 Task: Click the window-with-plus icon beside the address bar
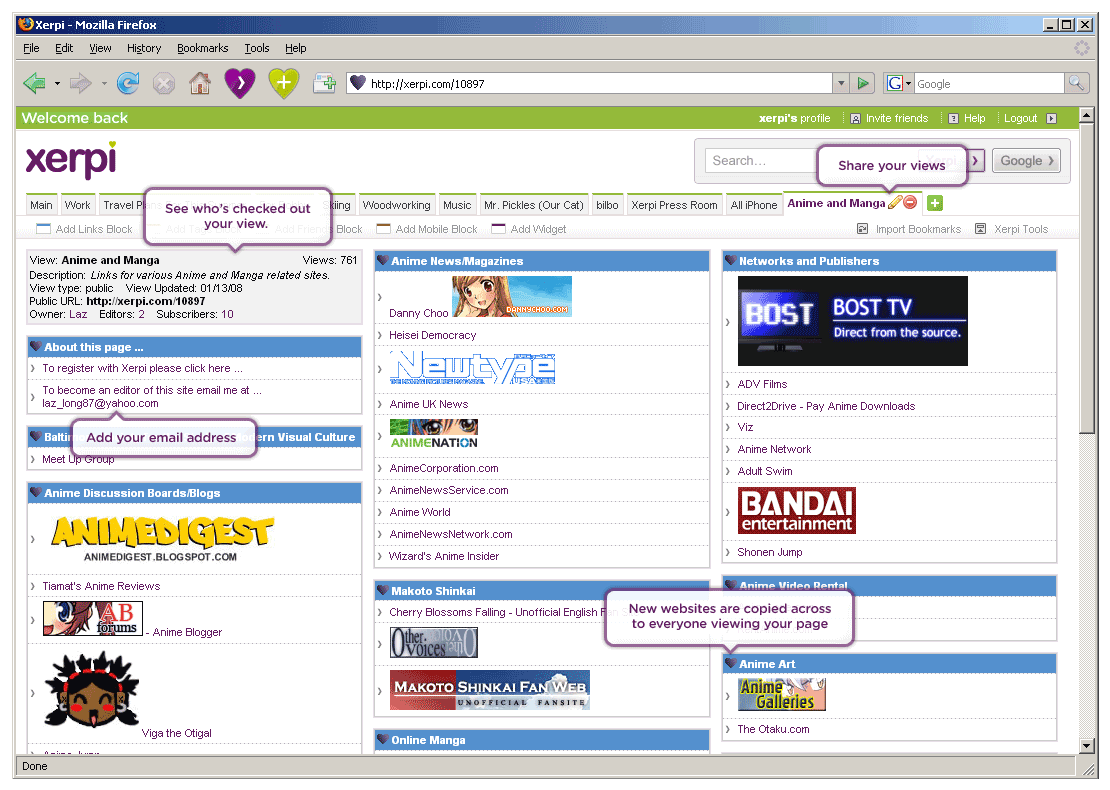[x=324, y=84]
